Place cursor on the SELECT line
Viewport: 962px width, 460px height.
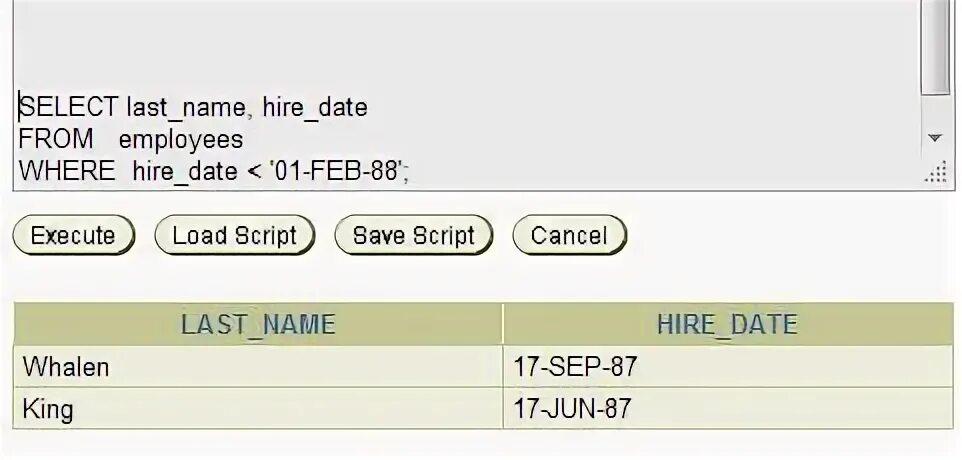tap(193, 107)
